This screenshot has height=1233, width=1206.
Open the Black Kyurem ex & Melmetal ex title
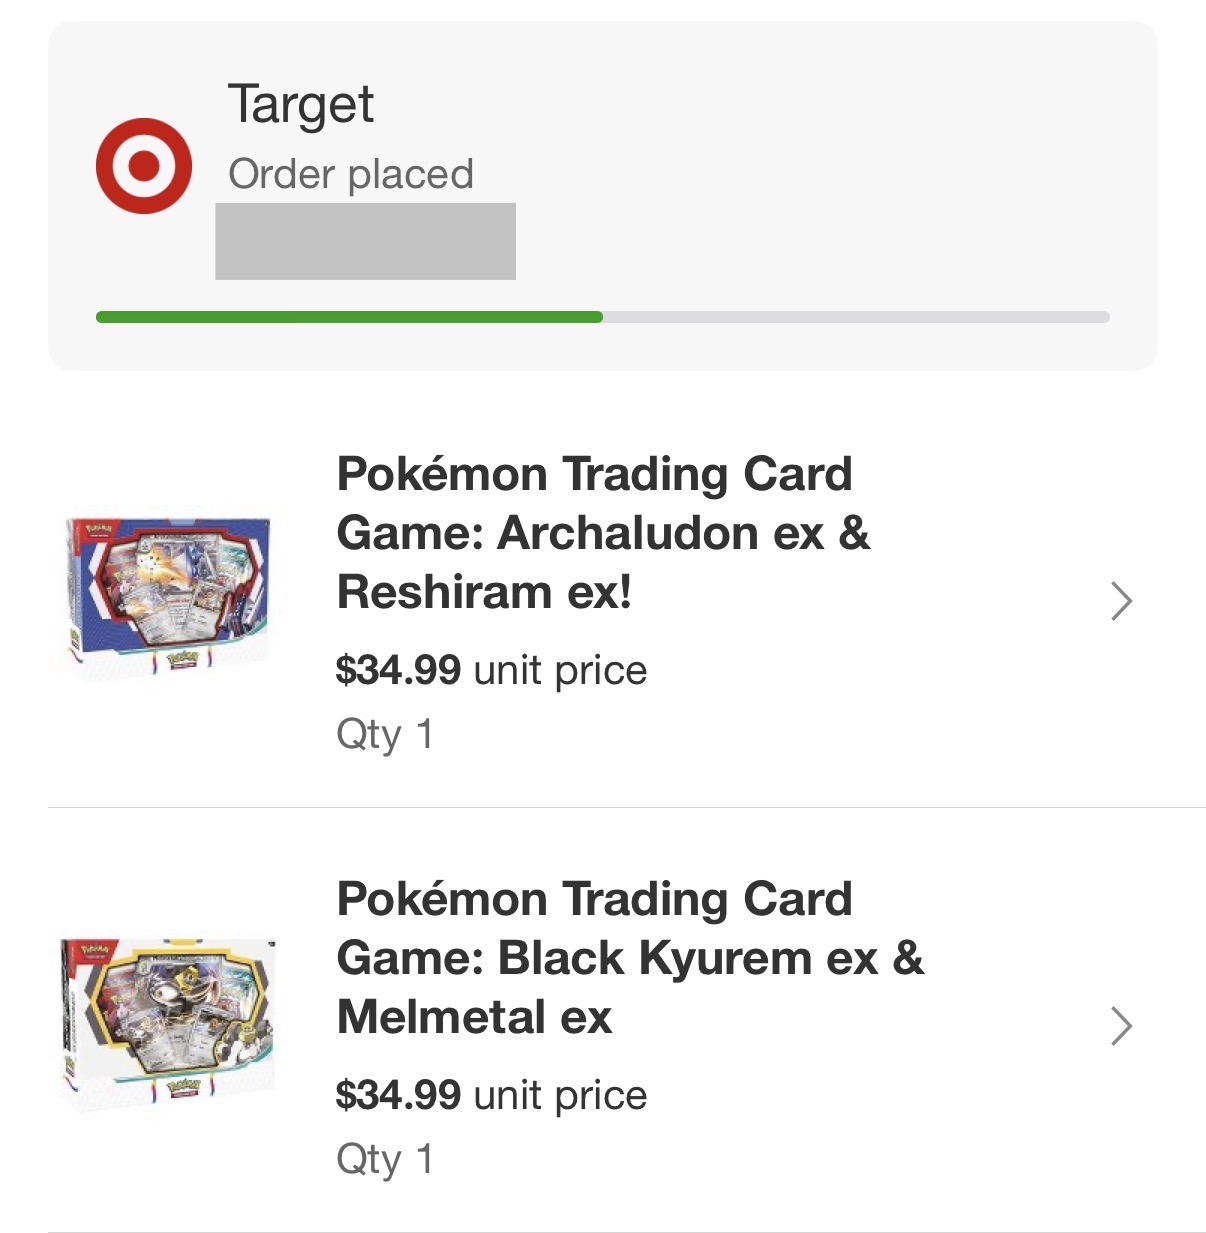point(630,958)
